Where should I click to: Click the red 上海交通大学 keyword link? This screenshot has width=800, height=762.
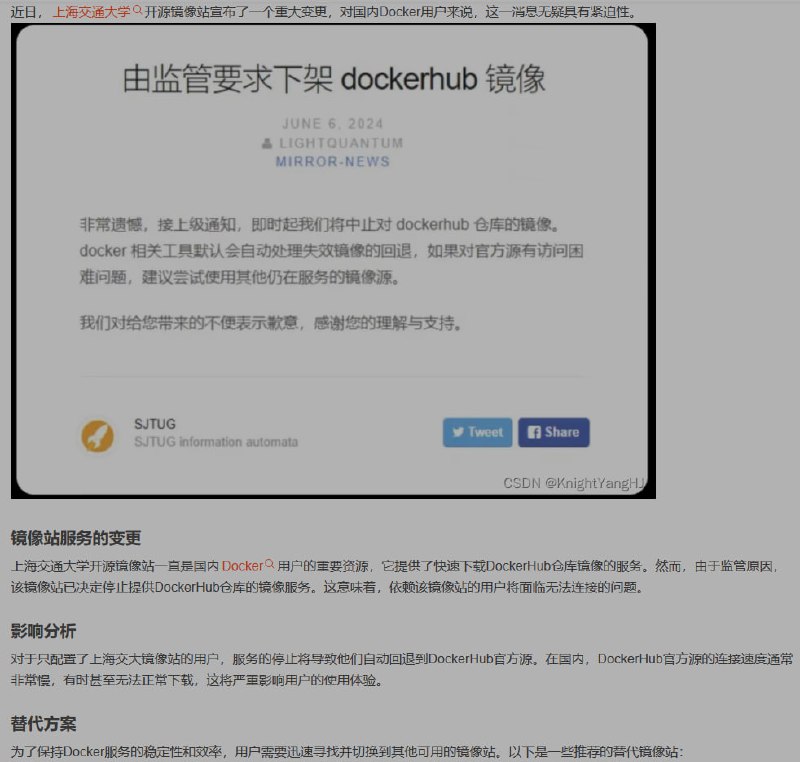(91, 12)
